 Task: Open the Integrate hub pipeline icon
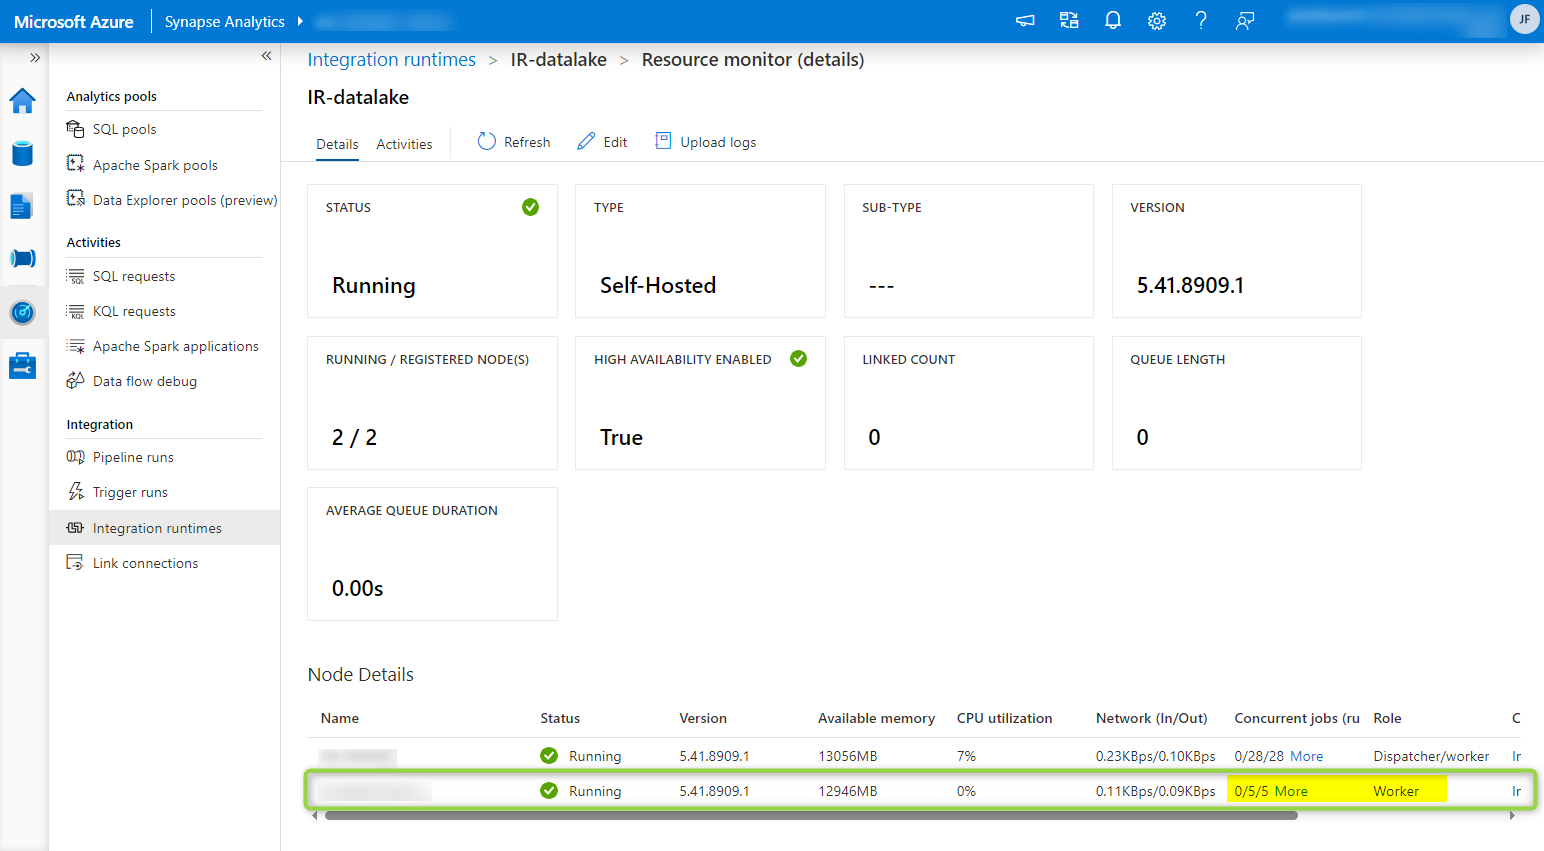pyautogui.click(x=22, y=259)
